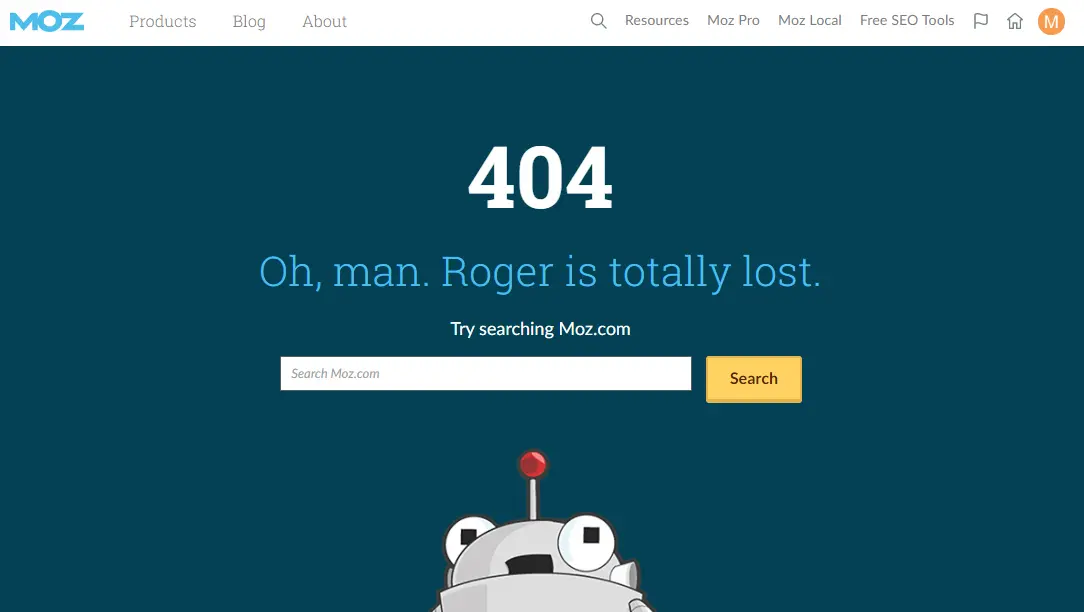Click the 'Try searching Moz.com' text
Viewport: 1084px width, 612px height.
(541, 329)
